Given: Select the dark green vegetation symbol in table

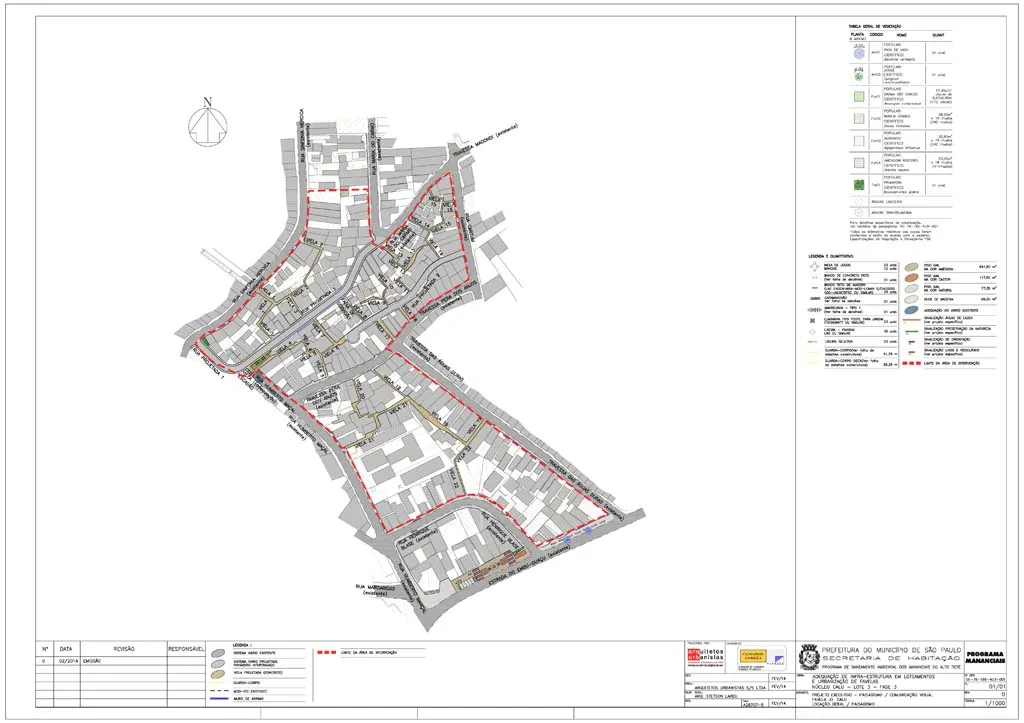Looking at the screenshot, I should pos(858,184).
